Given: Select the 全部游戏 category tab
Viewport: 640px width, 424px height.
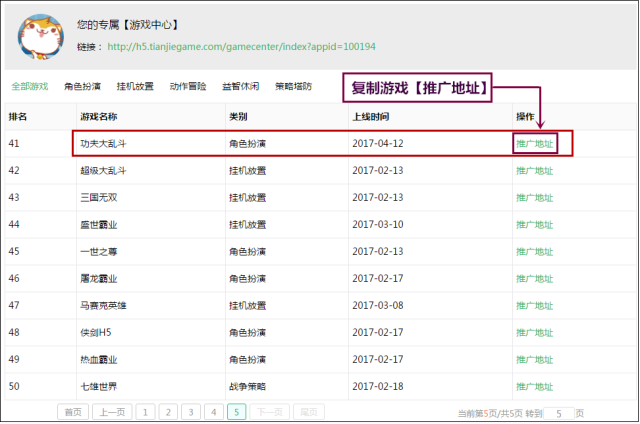Looking at the screenshot, I should pos(30,86).
